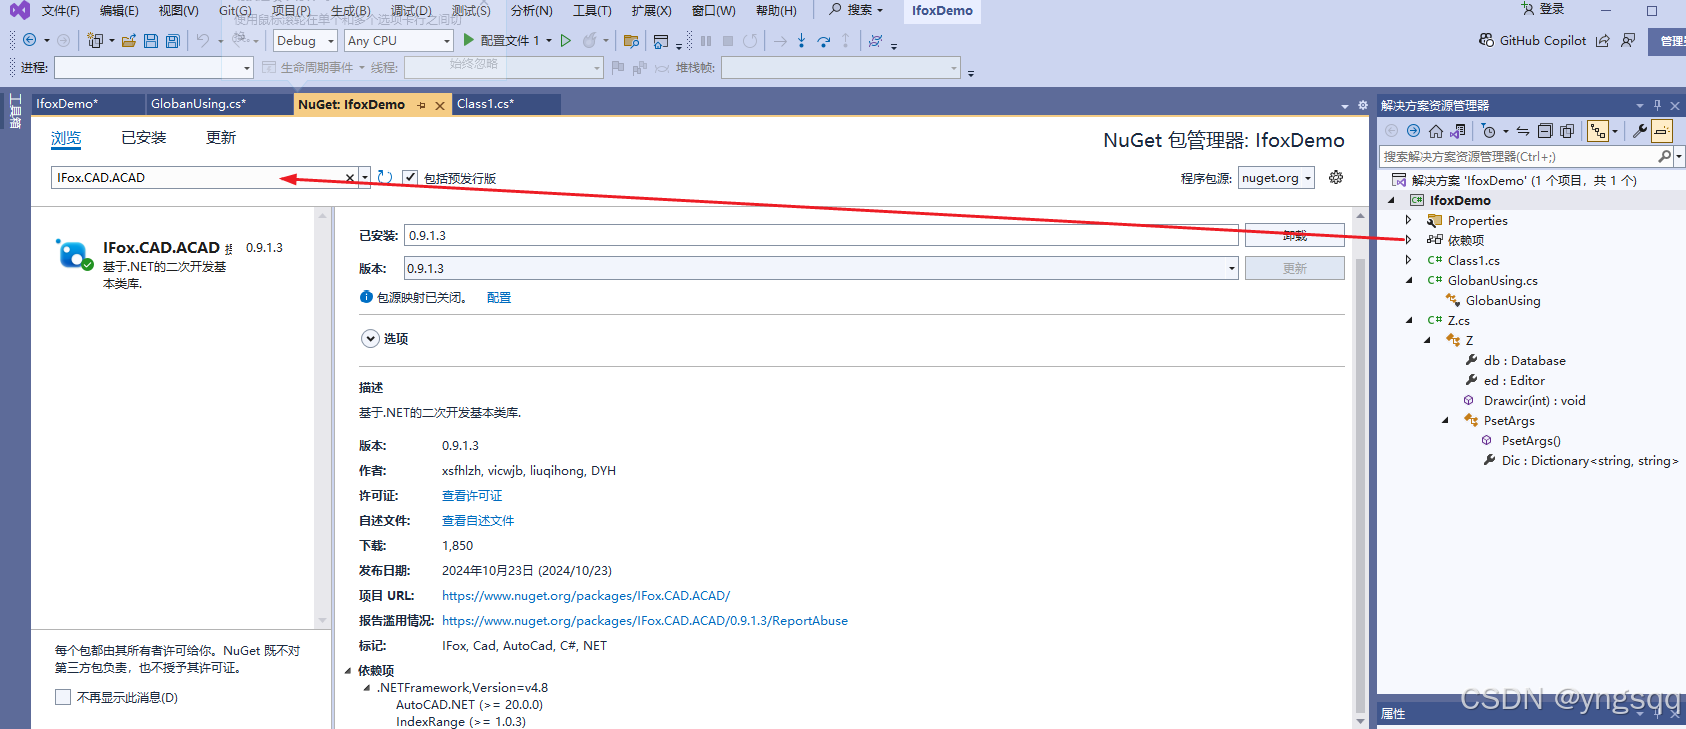The width and height of the screenshot is (1686, 729).
Task: Open the ReportAbuse URL link
Action: pyautogui.click(x=645, y=621)
